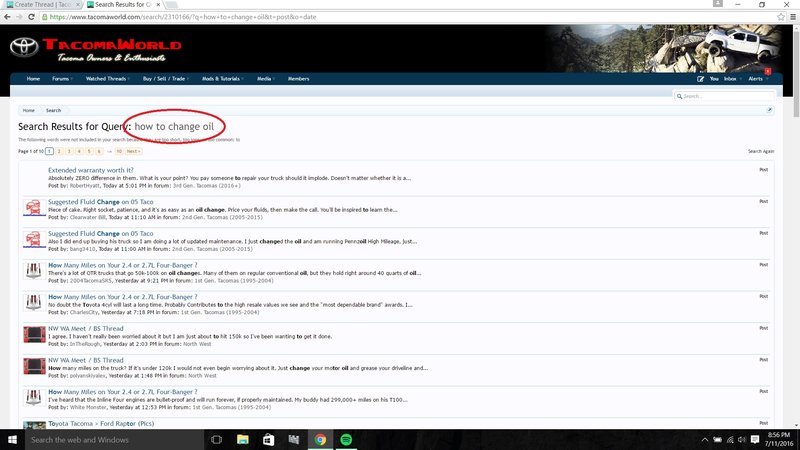Open the Action Center notification icon
The width and height of the screenshot is (800, 450).
[x=755, y=439]
